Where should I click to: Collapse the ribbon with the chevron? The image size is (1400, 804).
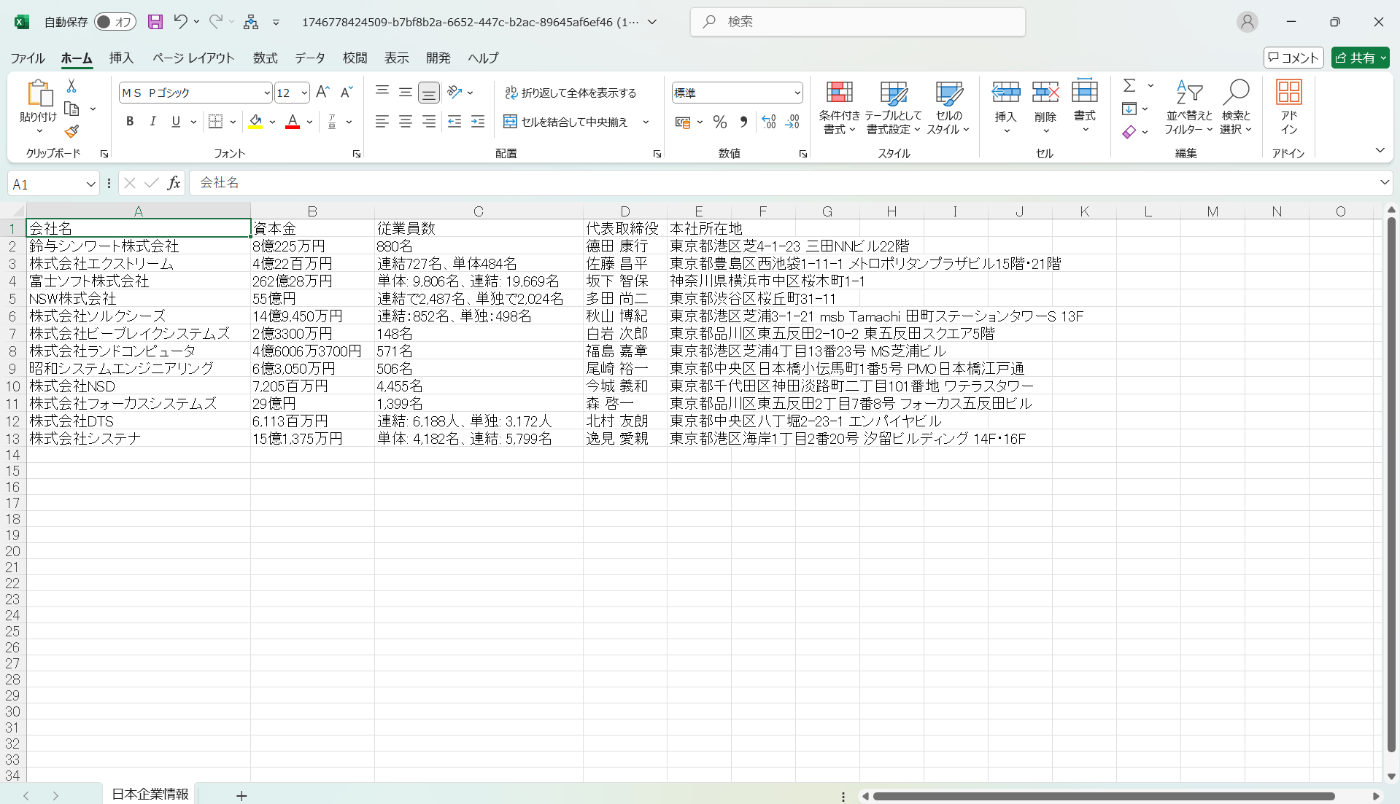[1380, 151]
